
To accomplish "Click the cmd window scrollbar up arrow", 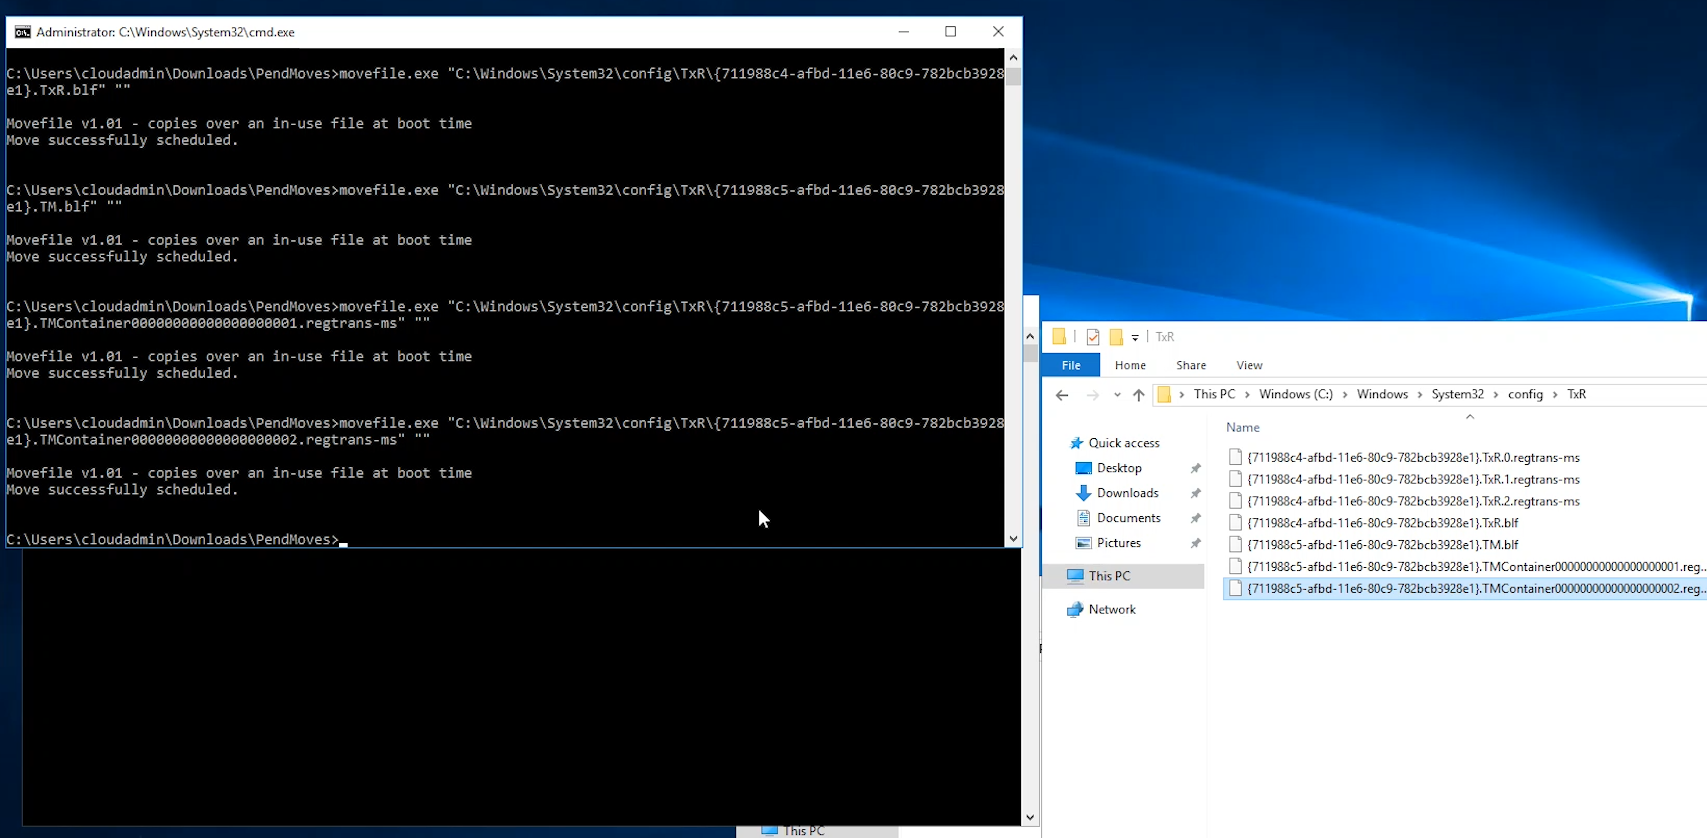I will coord(1013,58).
